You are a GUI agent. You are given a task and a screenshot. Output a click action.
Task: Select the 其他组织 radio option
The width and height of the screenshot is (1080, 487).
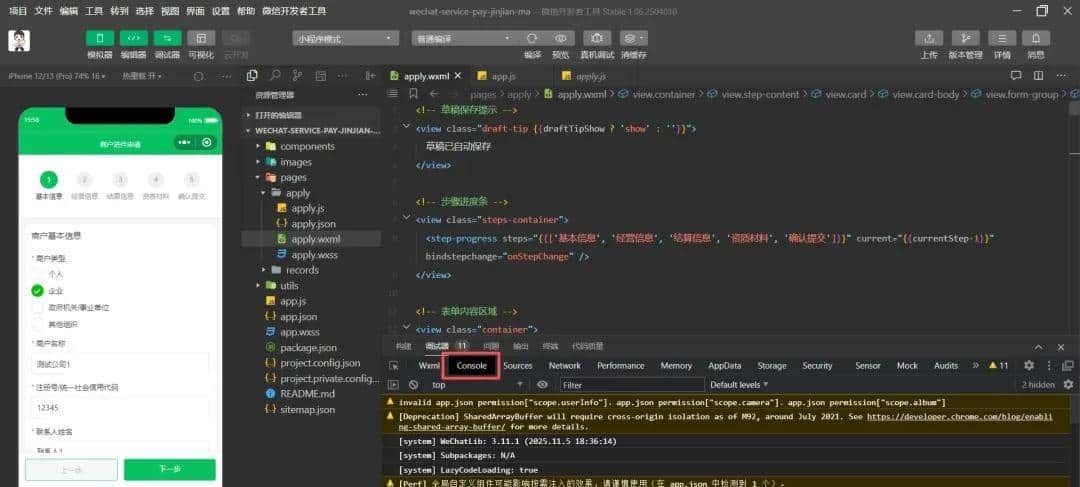(37, 324)
